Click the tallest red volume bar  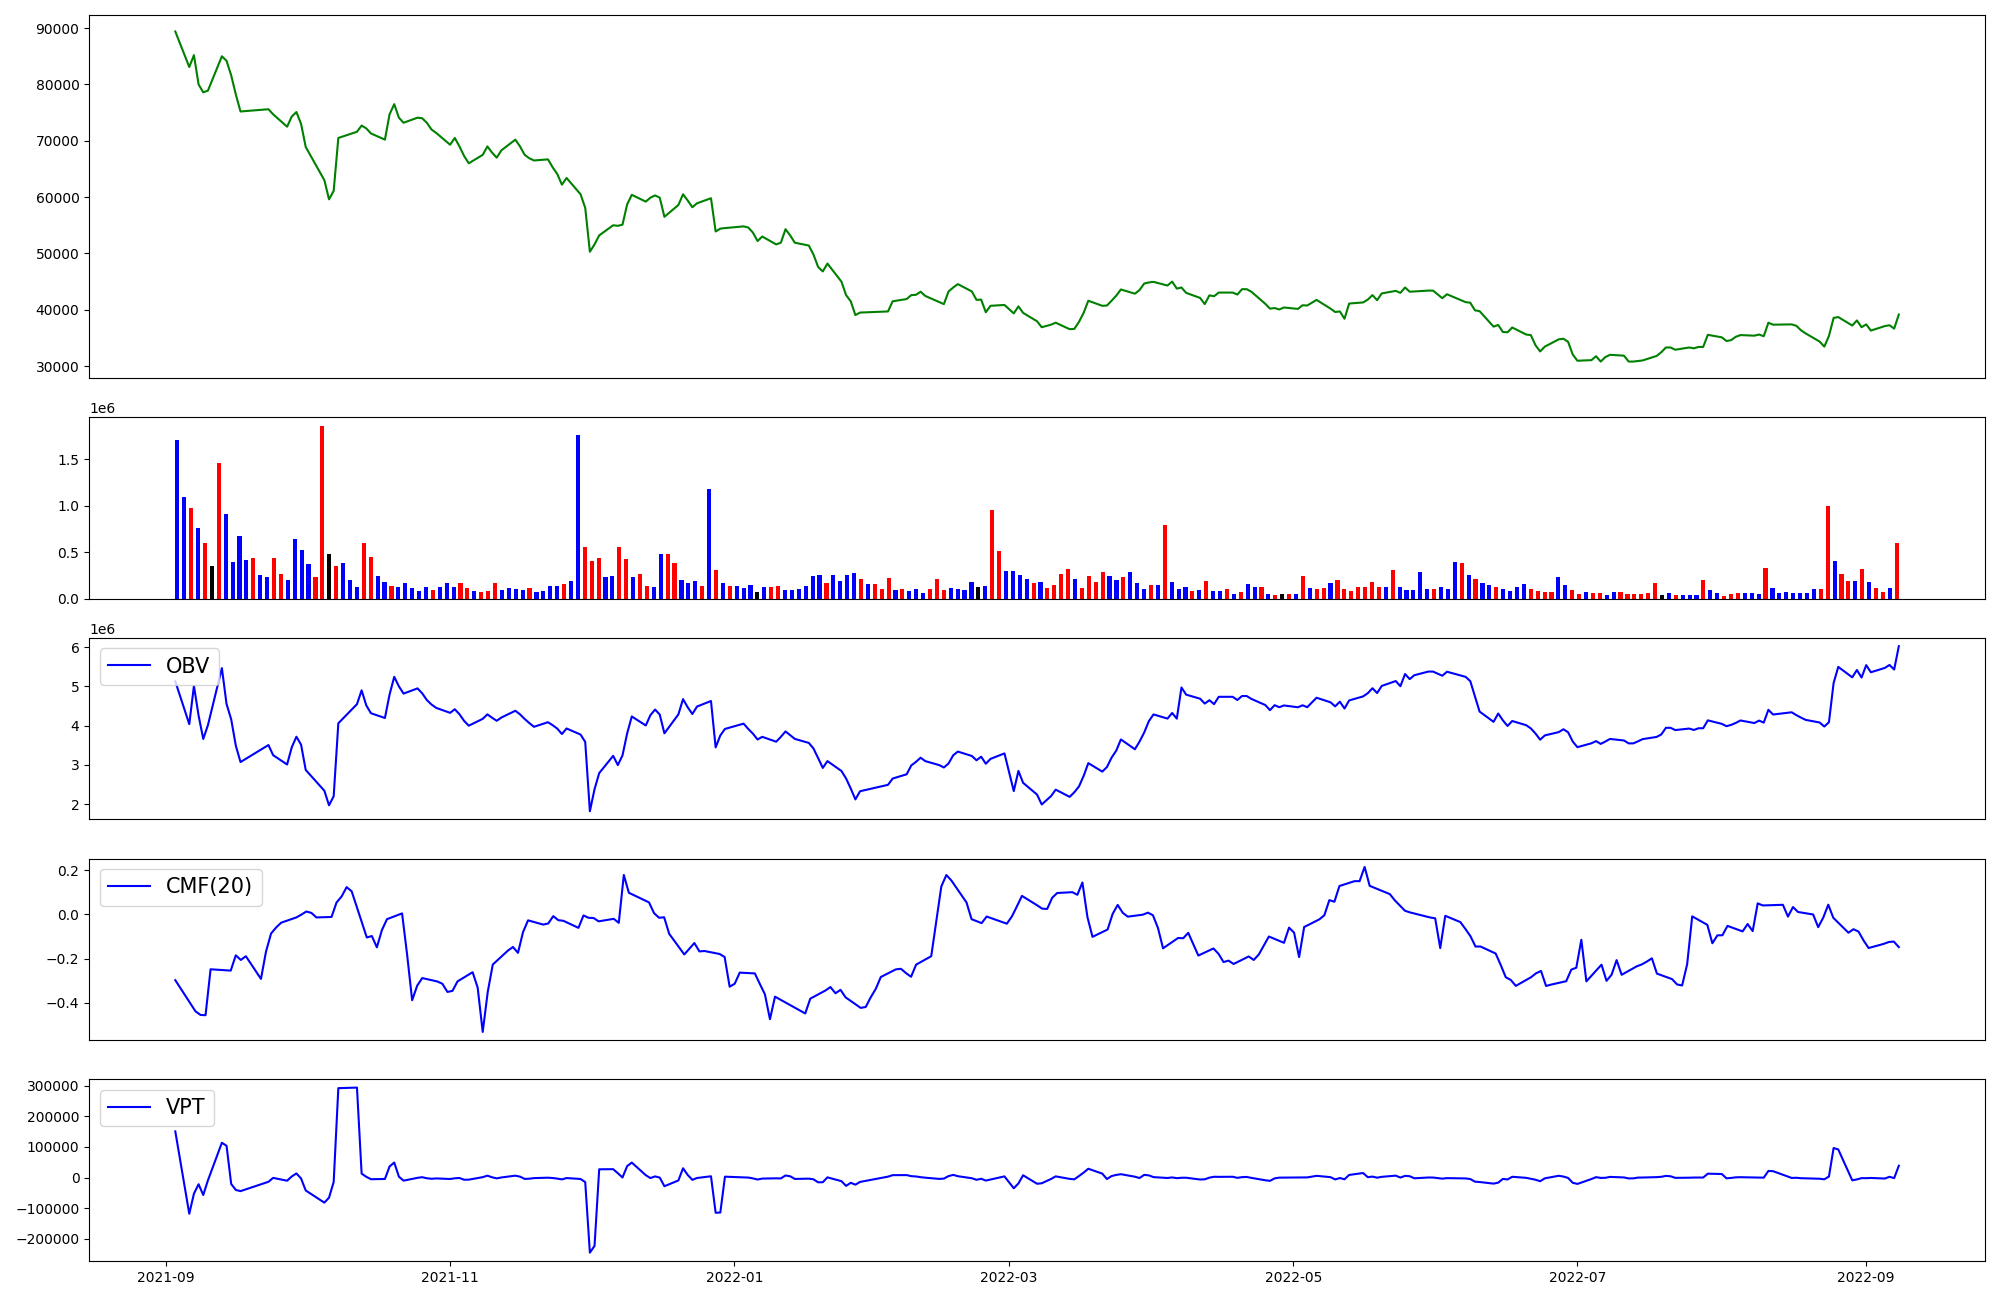[322, 512]
